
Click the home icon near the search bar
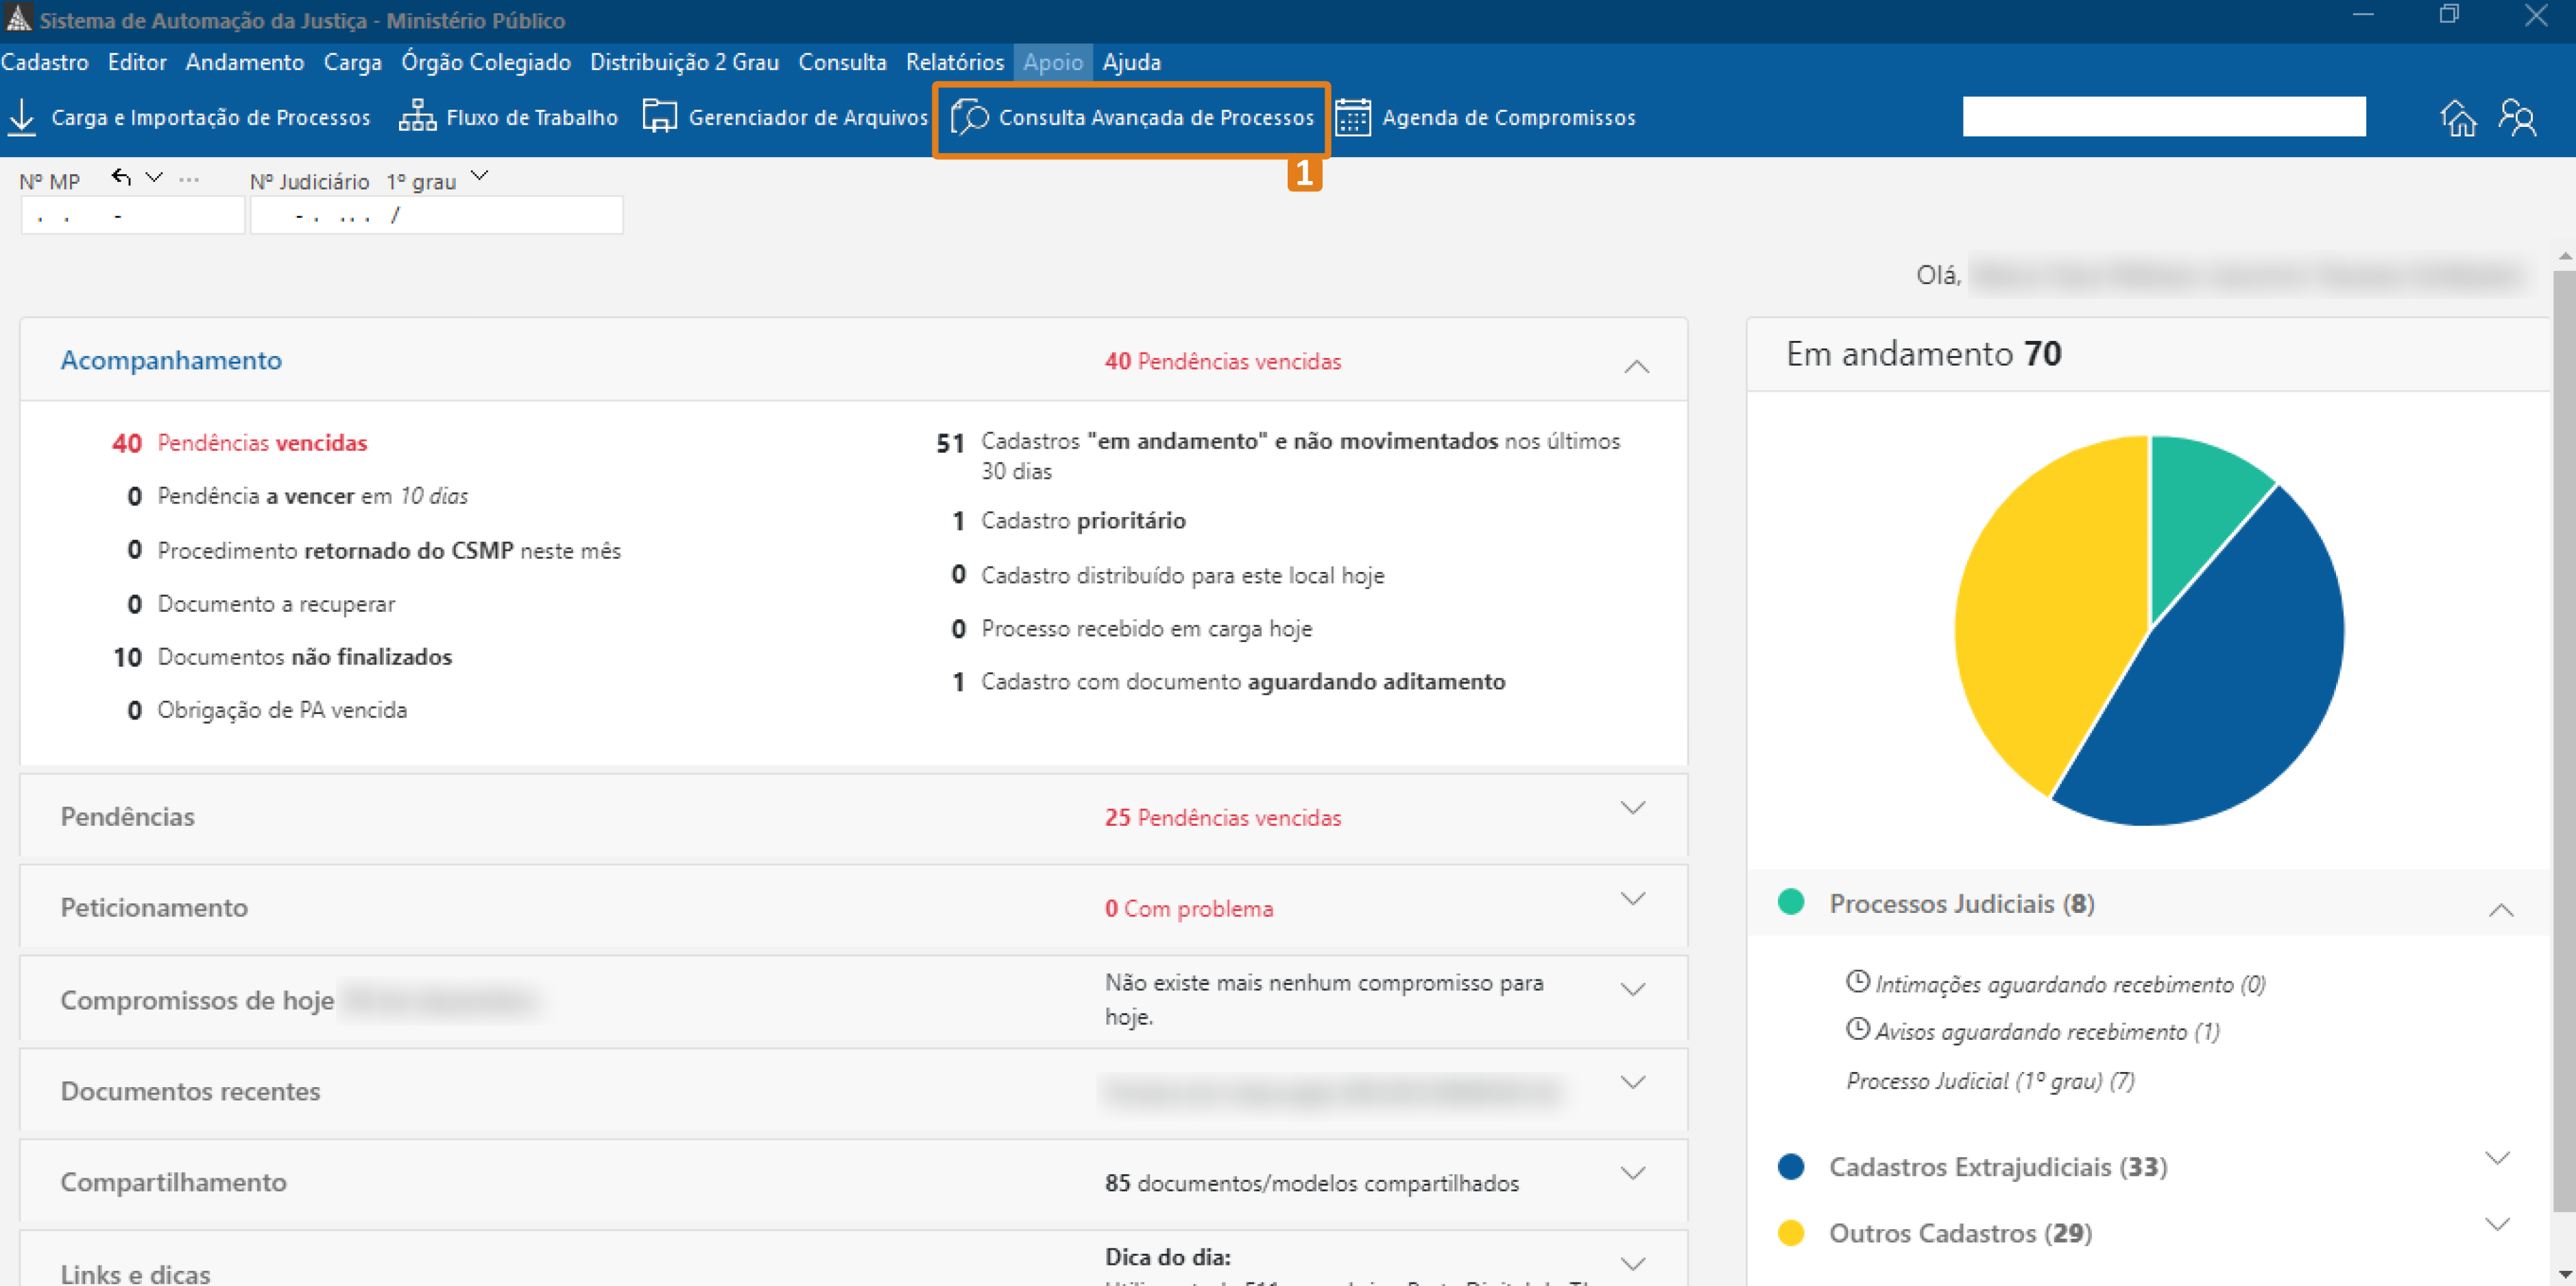(2460, 117)
